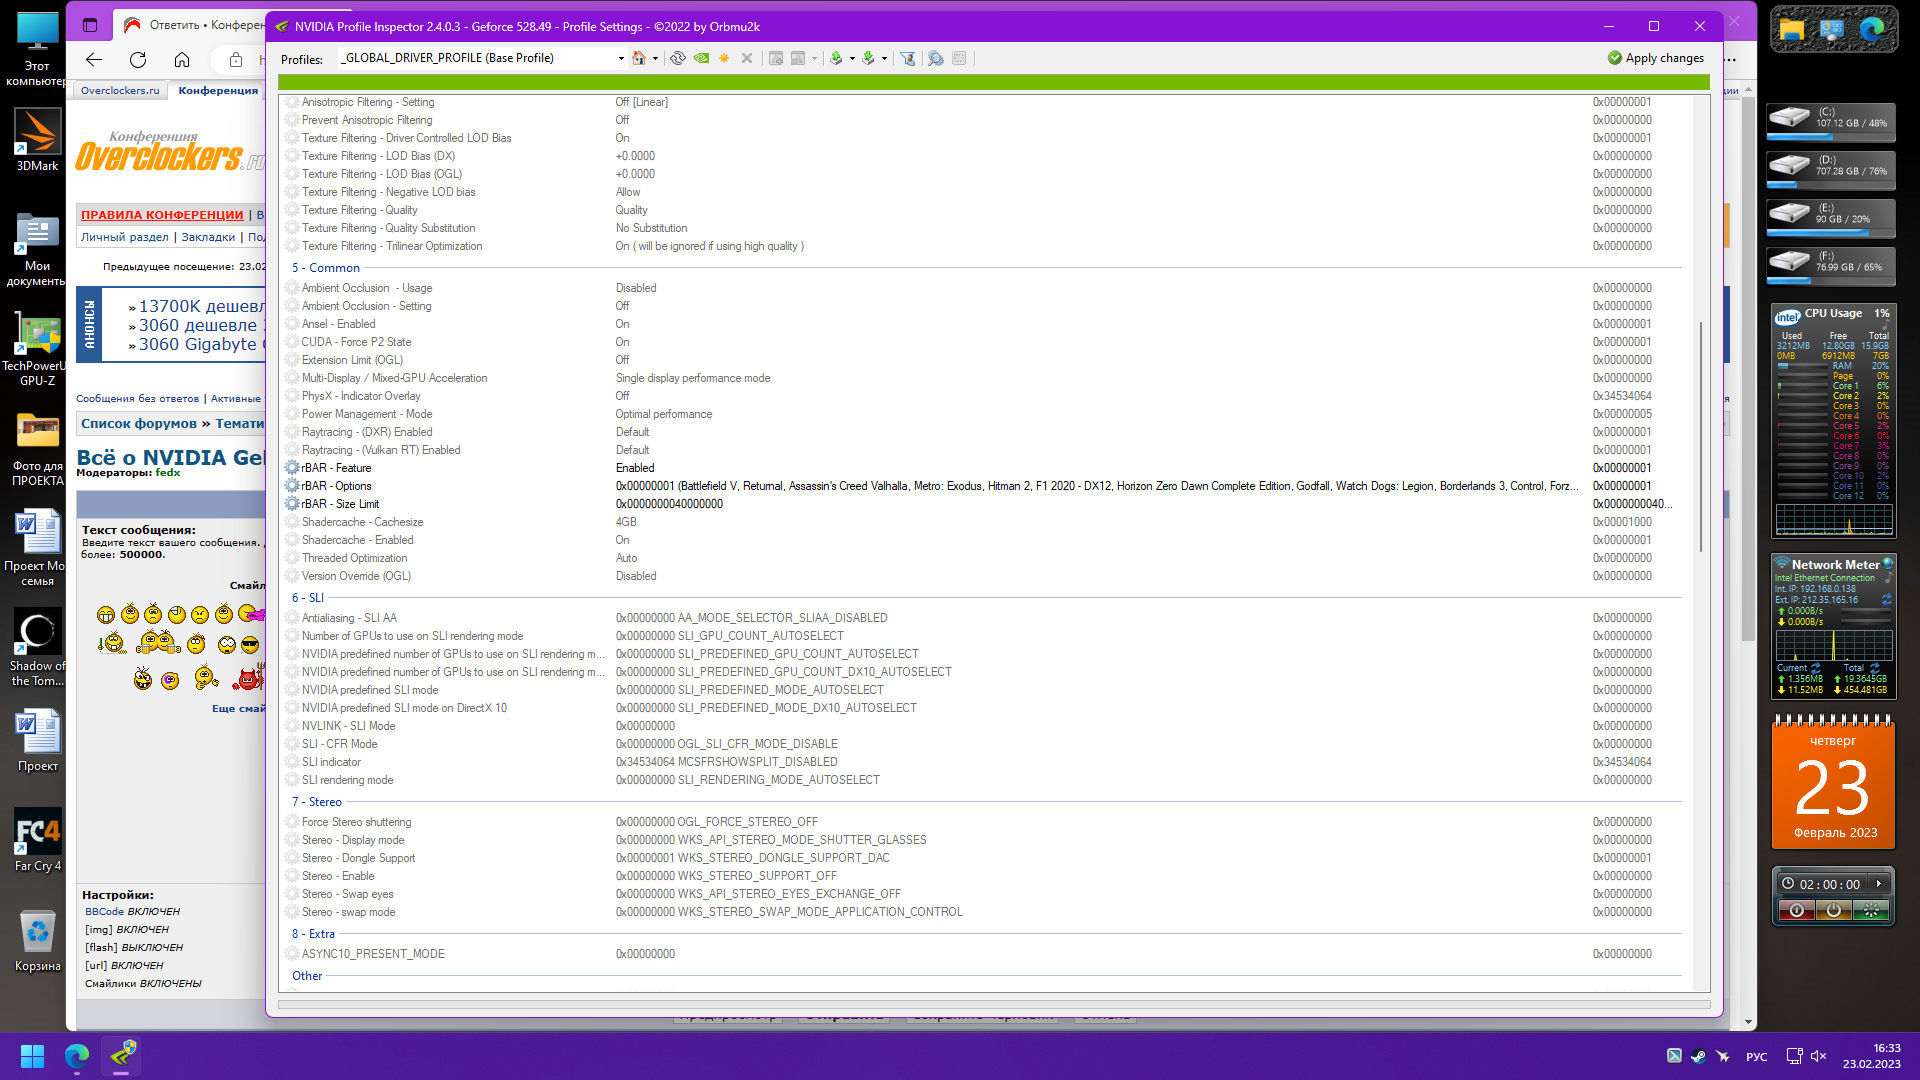1920x1080 pixels.
Task: Click the orange create new profile star icon
Action: click(724, 58)
